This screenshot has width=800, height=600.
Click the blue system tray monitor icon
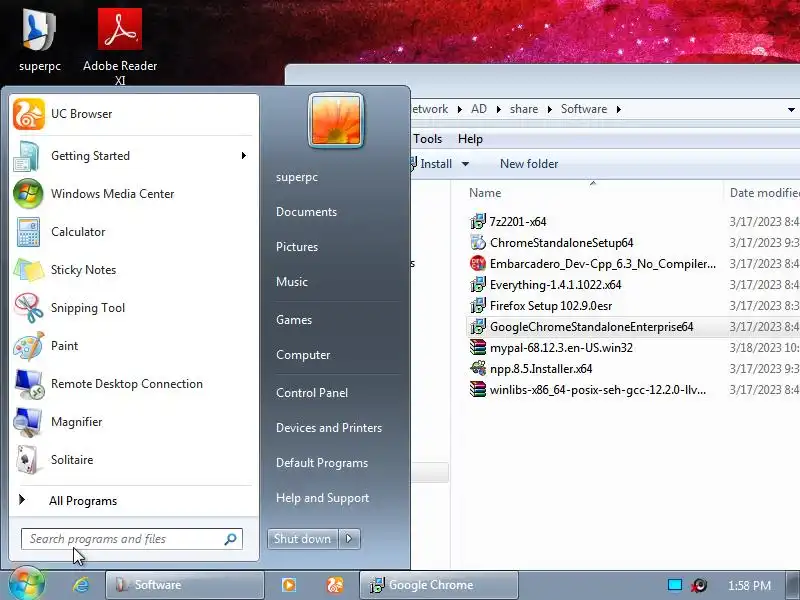[675, 585]
